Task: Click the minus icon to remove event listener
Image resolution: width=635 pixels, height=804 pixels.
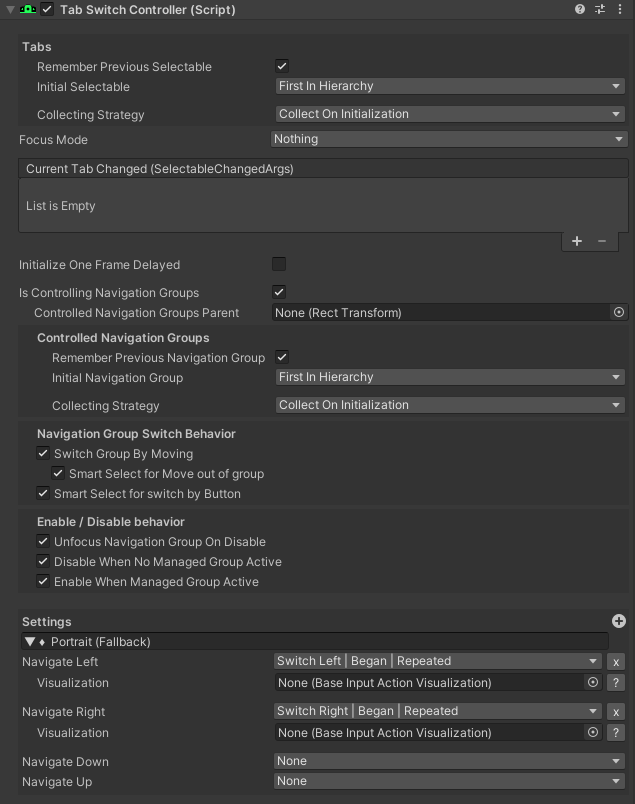Action: point(602,241)
